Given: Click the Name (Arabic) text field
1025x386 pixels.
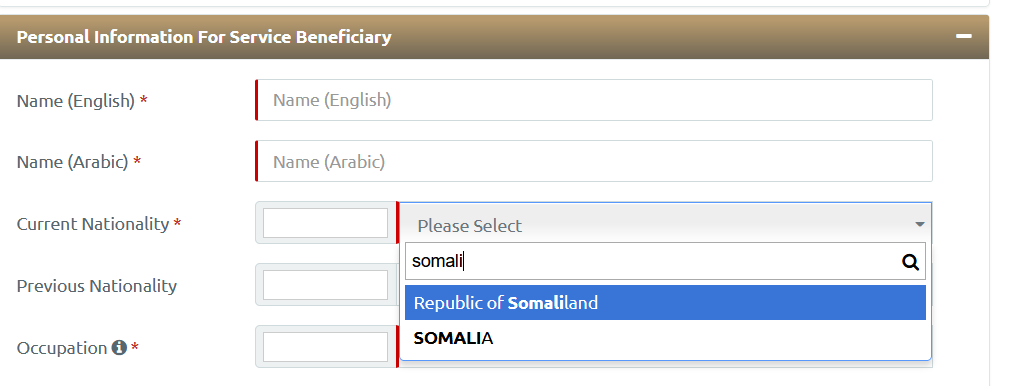Looking at the screenshot, I should [x=594, y=161].
